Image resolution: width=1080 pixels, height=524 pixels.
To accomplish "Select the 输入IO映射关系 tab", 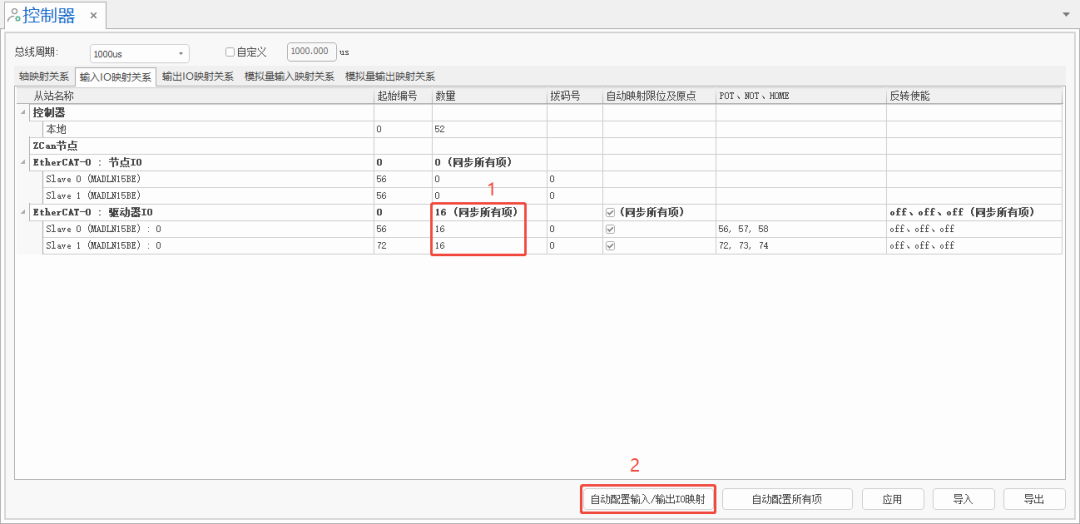I will pos(116,76).
